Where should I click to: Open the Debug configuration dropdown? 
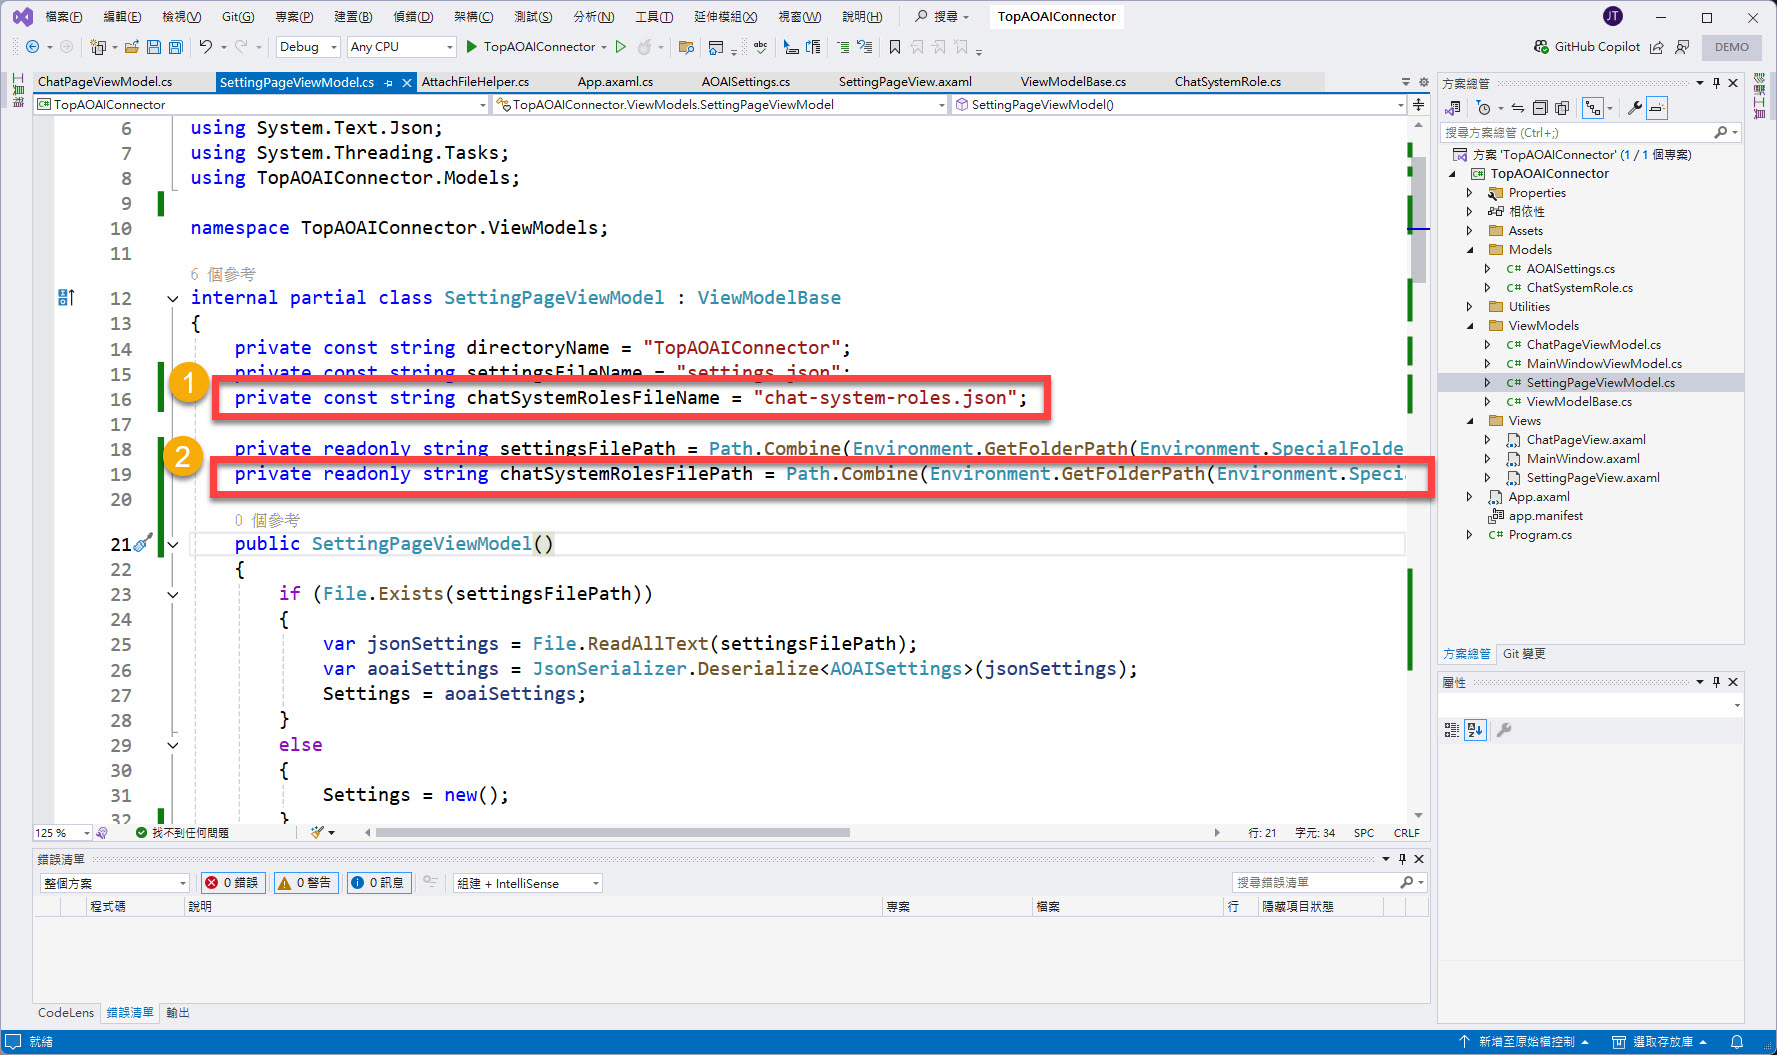click(x=308, y=47)
